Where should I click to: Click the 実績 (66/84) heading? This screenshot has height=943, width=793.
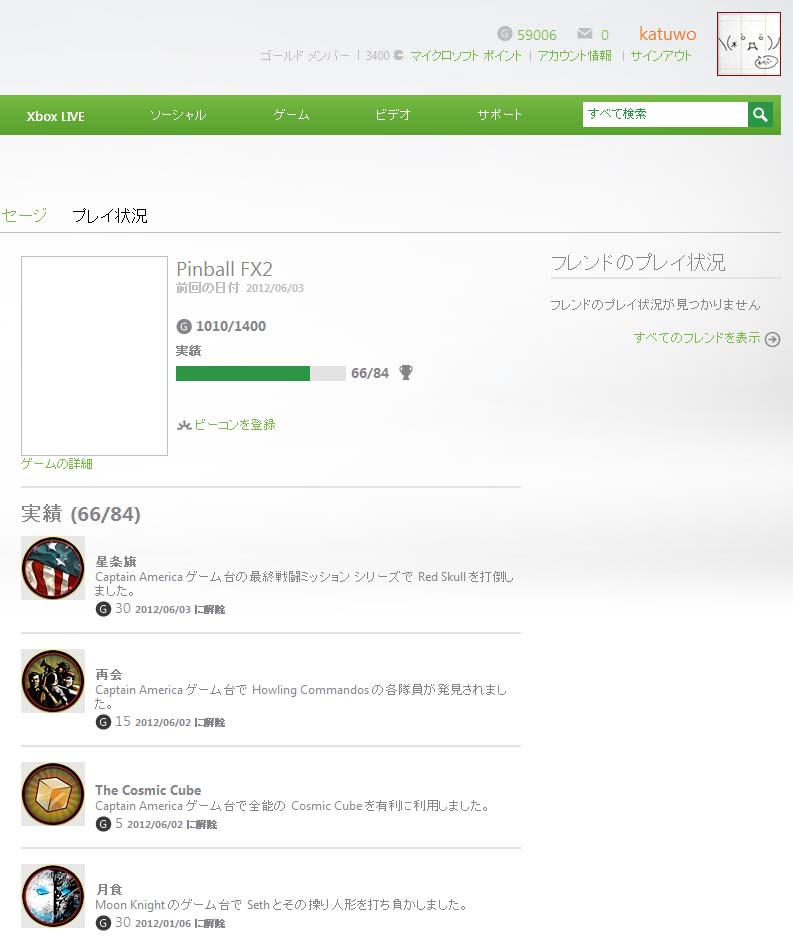(81, 514)
